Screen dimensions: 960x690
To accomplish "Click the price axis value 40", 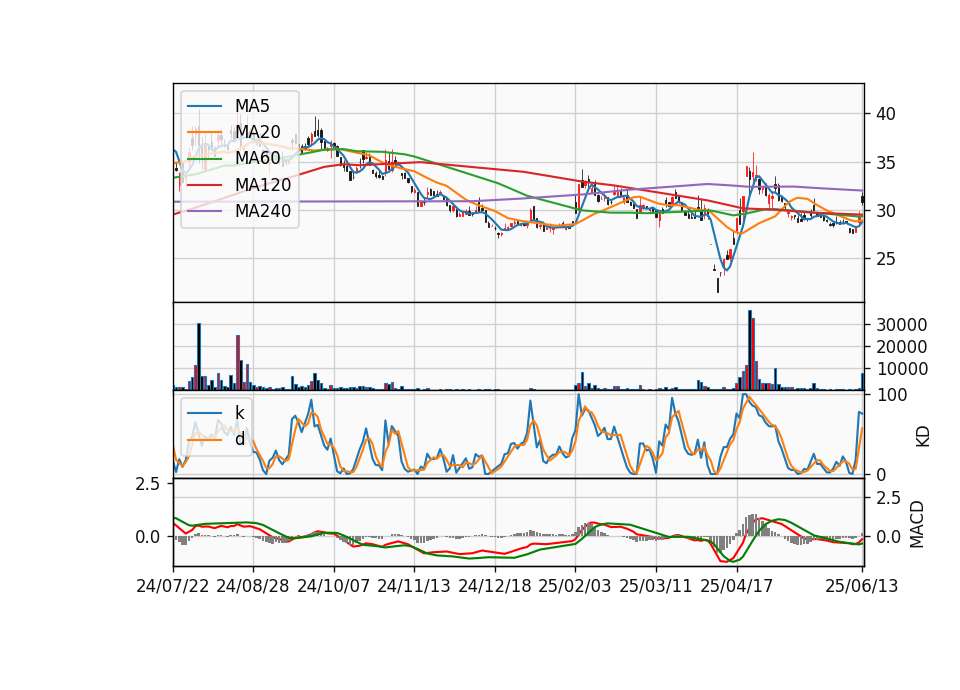I will click(885, 114).
